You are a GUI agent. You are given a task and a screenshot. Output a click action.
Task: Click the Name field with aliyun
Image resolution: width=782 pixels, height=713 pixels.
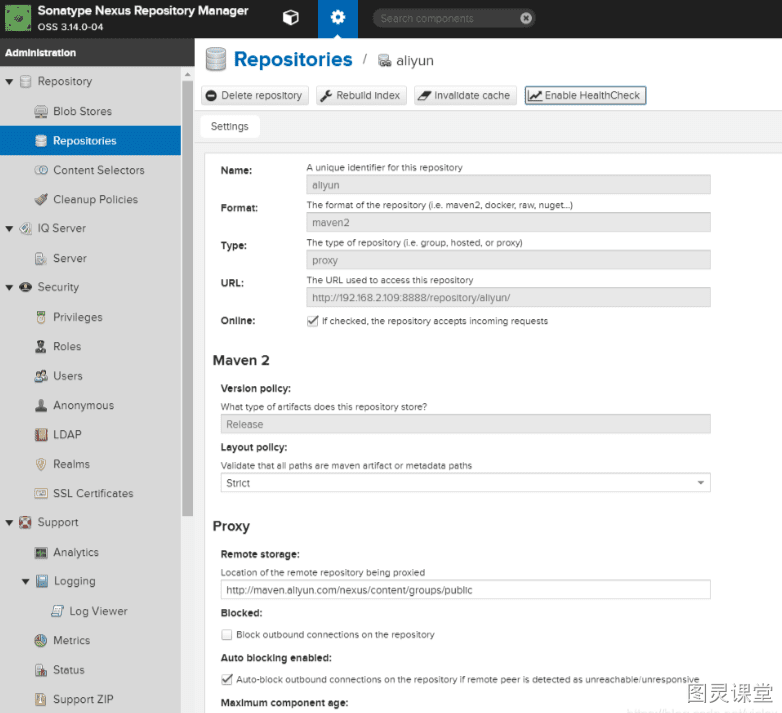point(508,185)
